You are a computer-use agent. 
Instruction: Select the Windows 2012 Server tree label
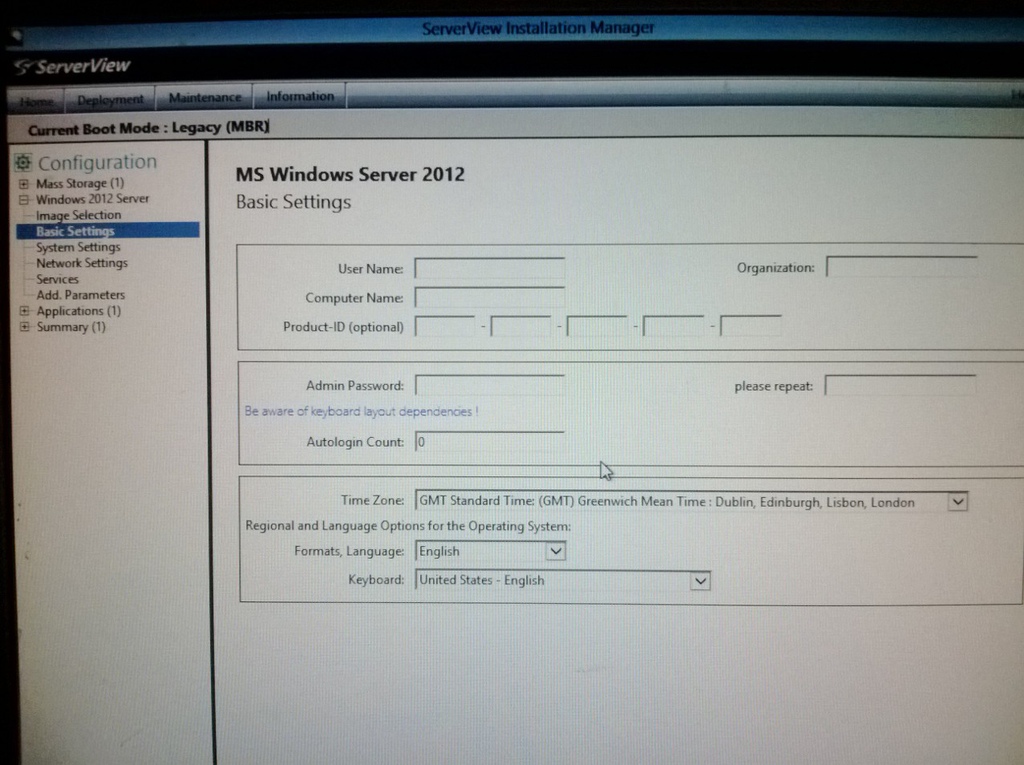point(92,199)
